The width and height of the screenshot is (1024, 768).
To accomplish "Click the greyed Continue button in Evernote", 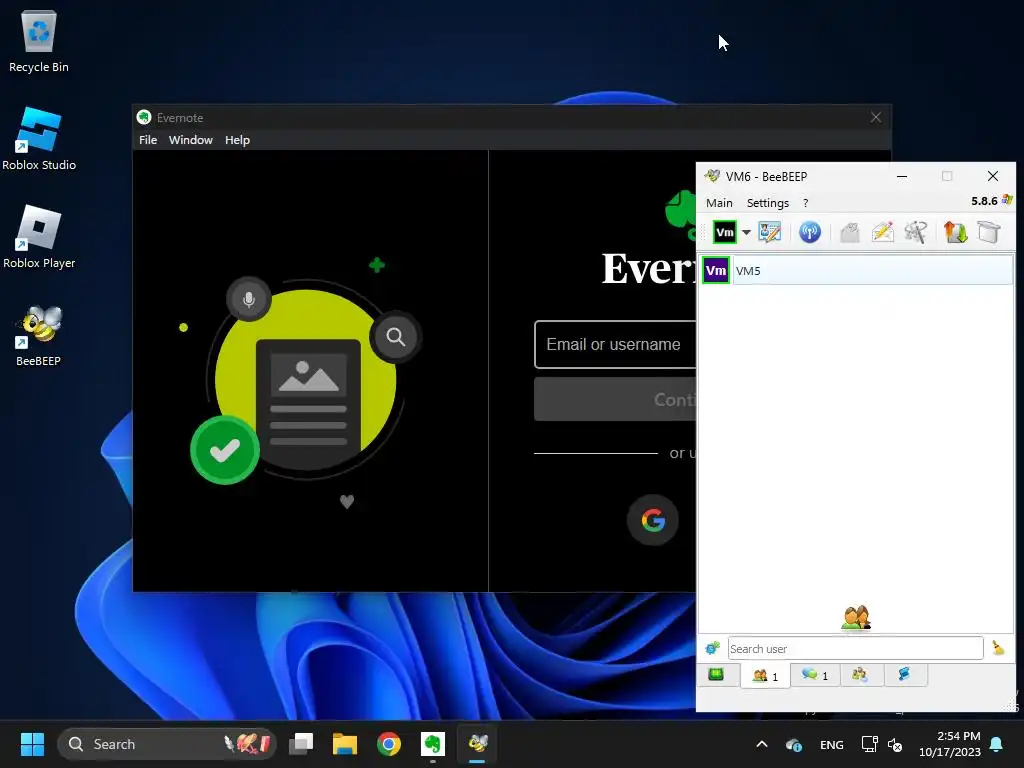I will 615,399.
